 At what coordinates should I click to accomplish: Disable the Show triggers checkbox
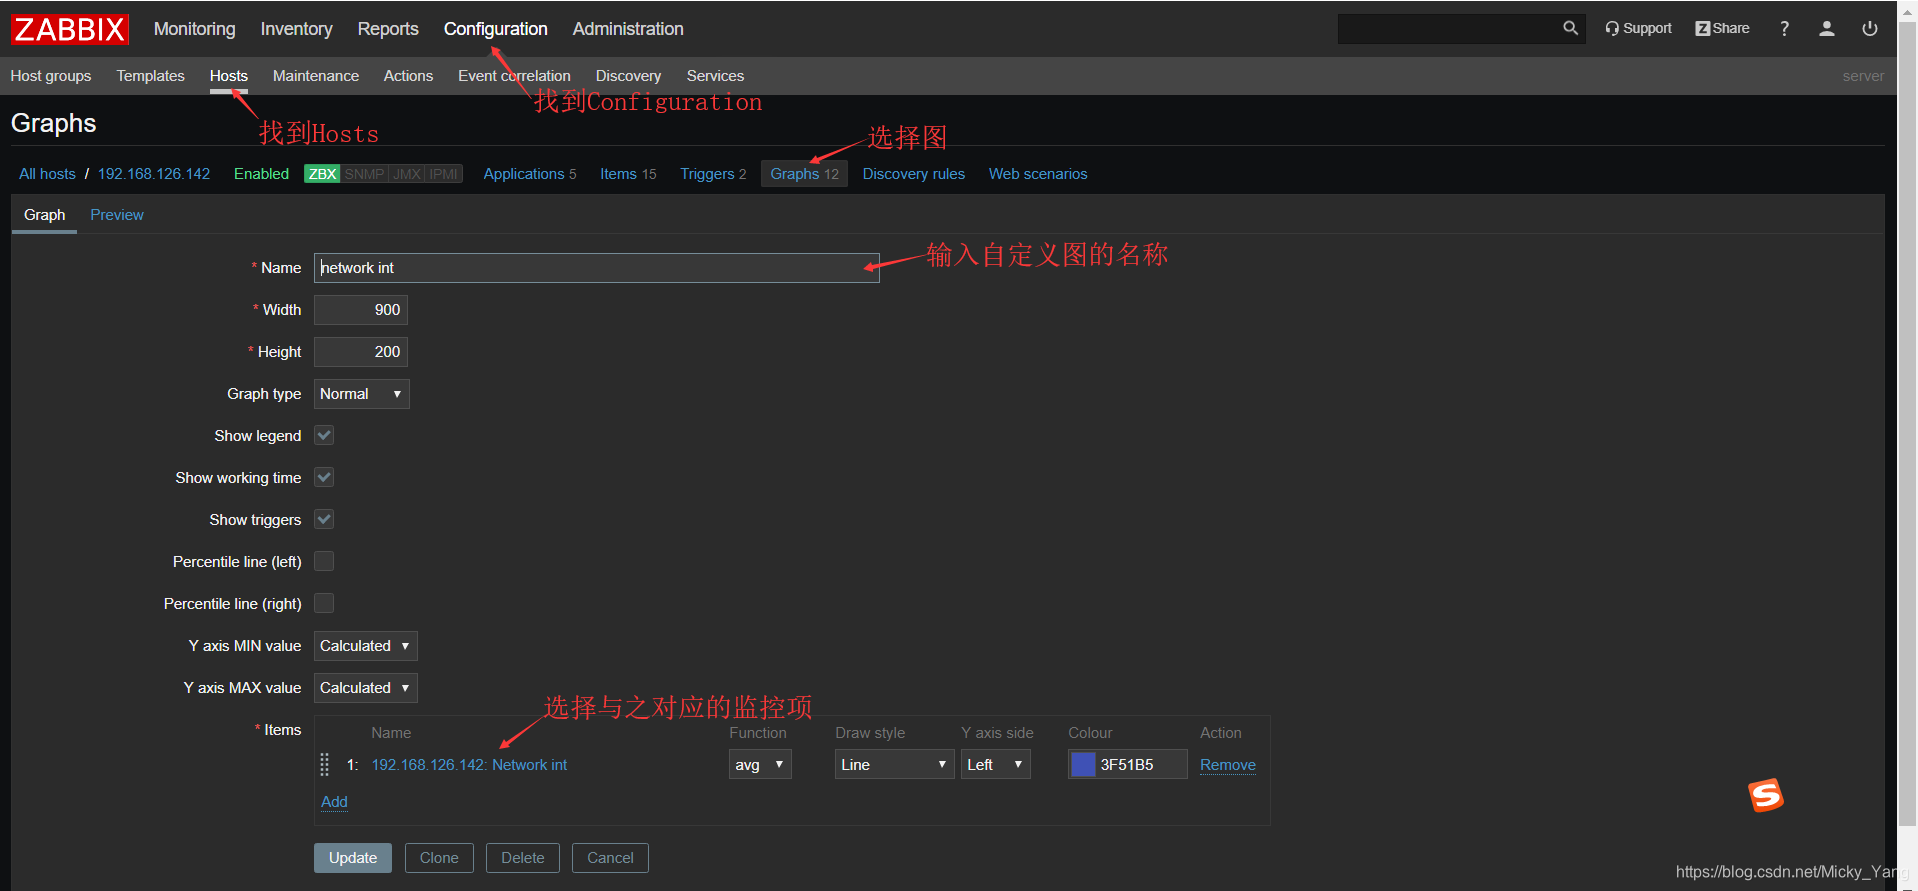[x=324, y=519]
